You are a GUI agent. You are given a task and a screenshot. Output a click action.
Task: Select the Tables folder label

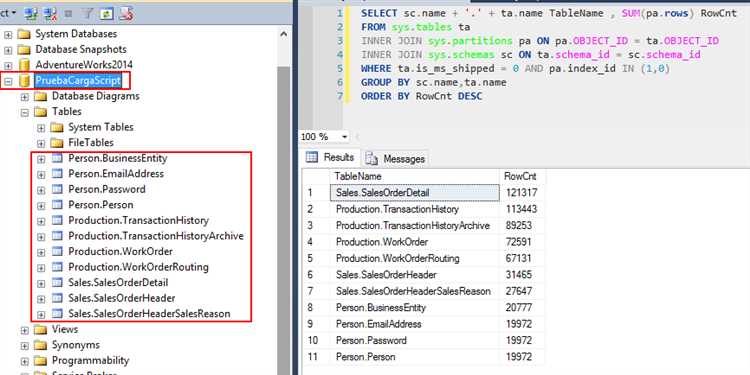[x=66, y=111]
